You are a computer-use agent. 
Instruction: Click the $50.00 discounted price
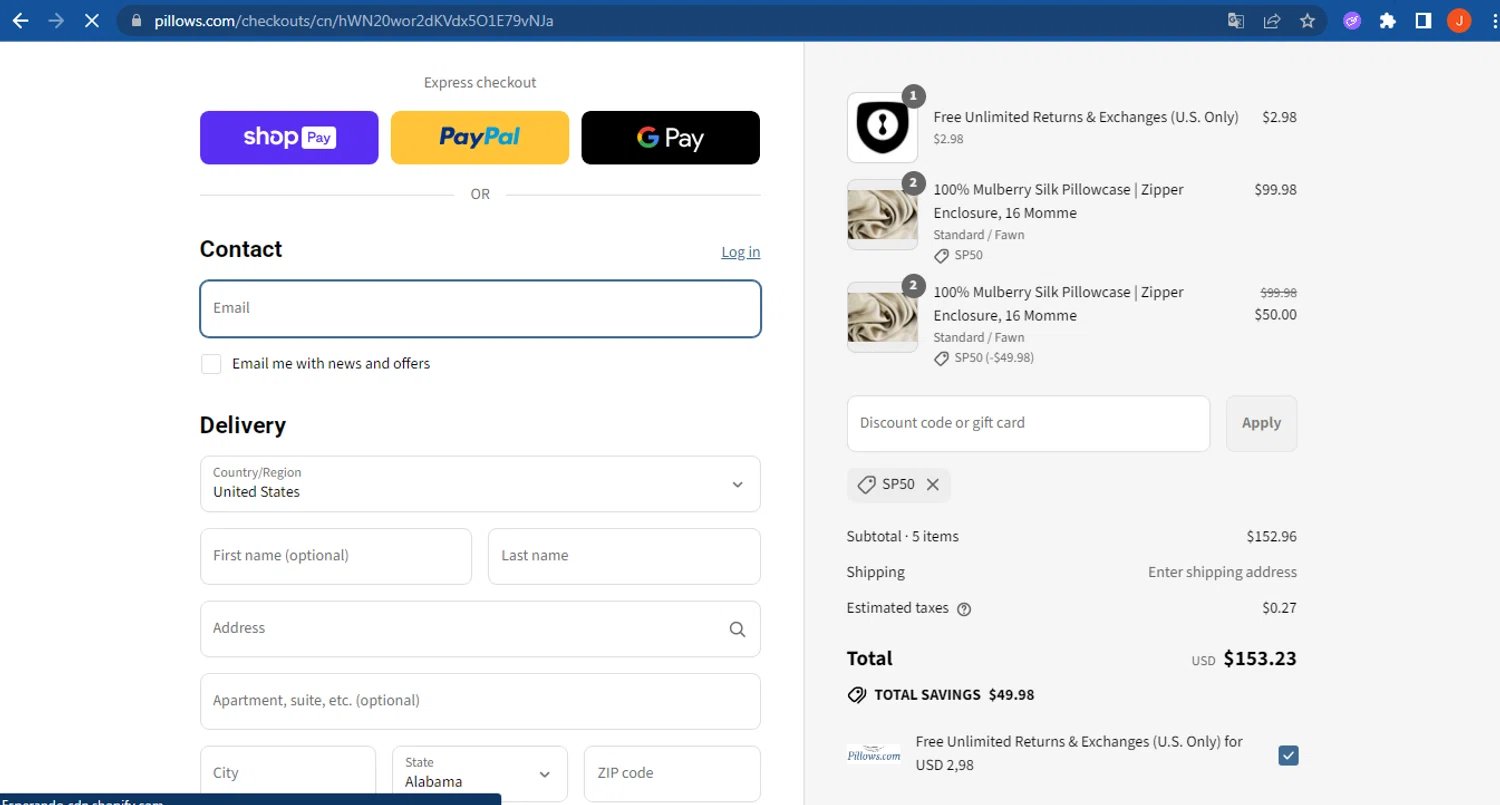click(x=1275, y=315)
